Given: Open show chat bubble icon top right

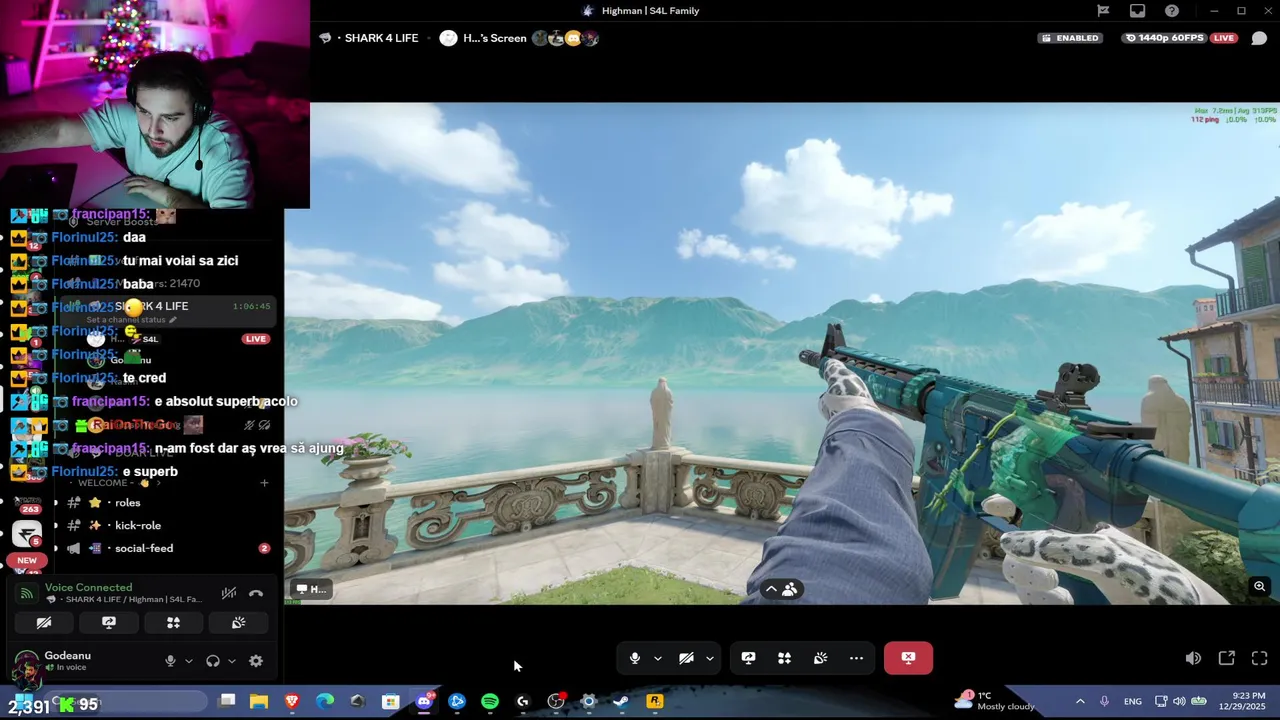Looking at the screenshot, I should point(1259,38).
